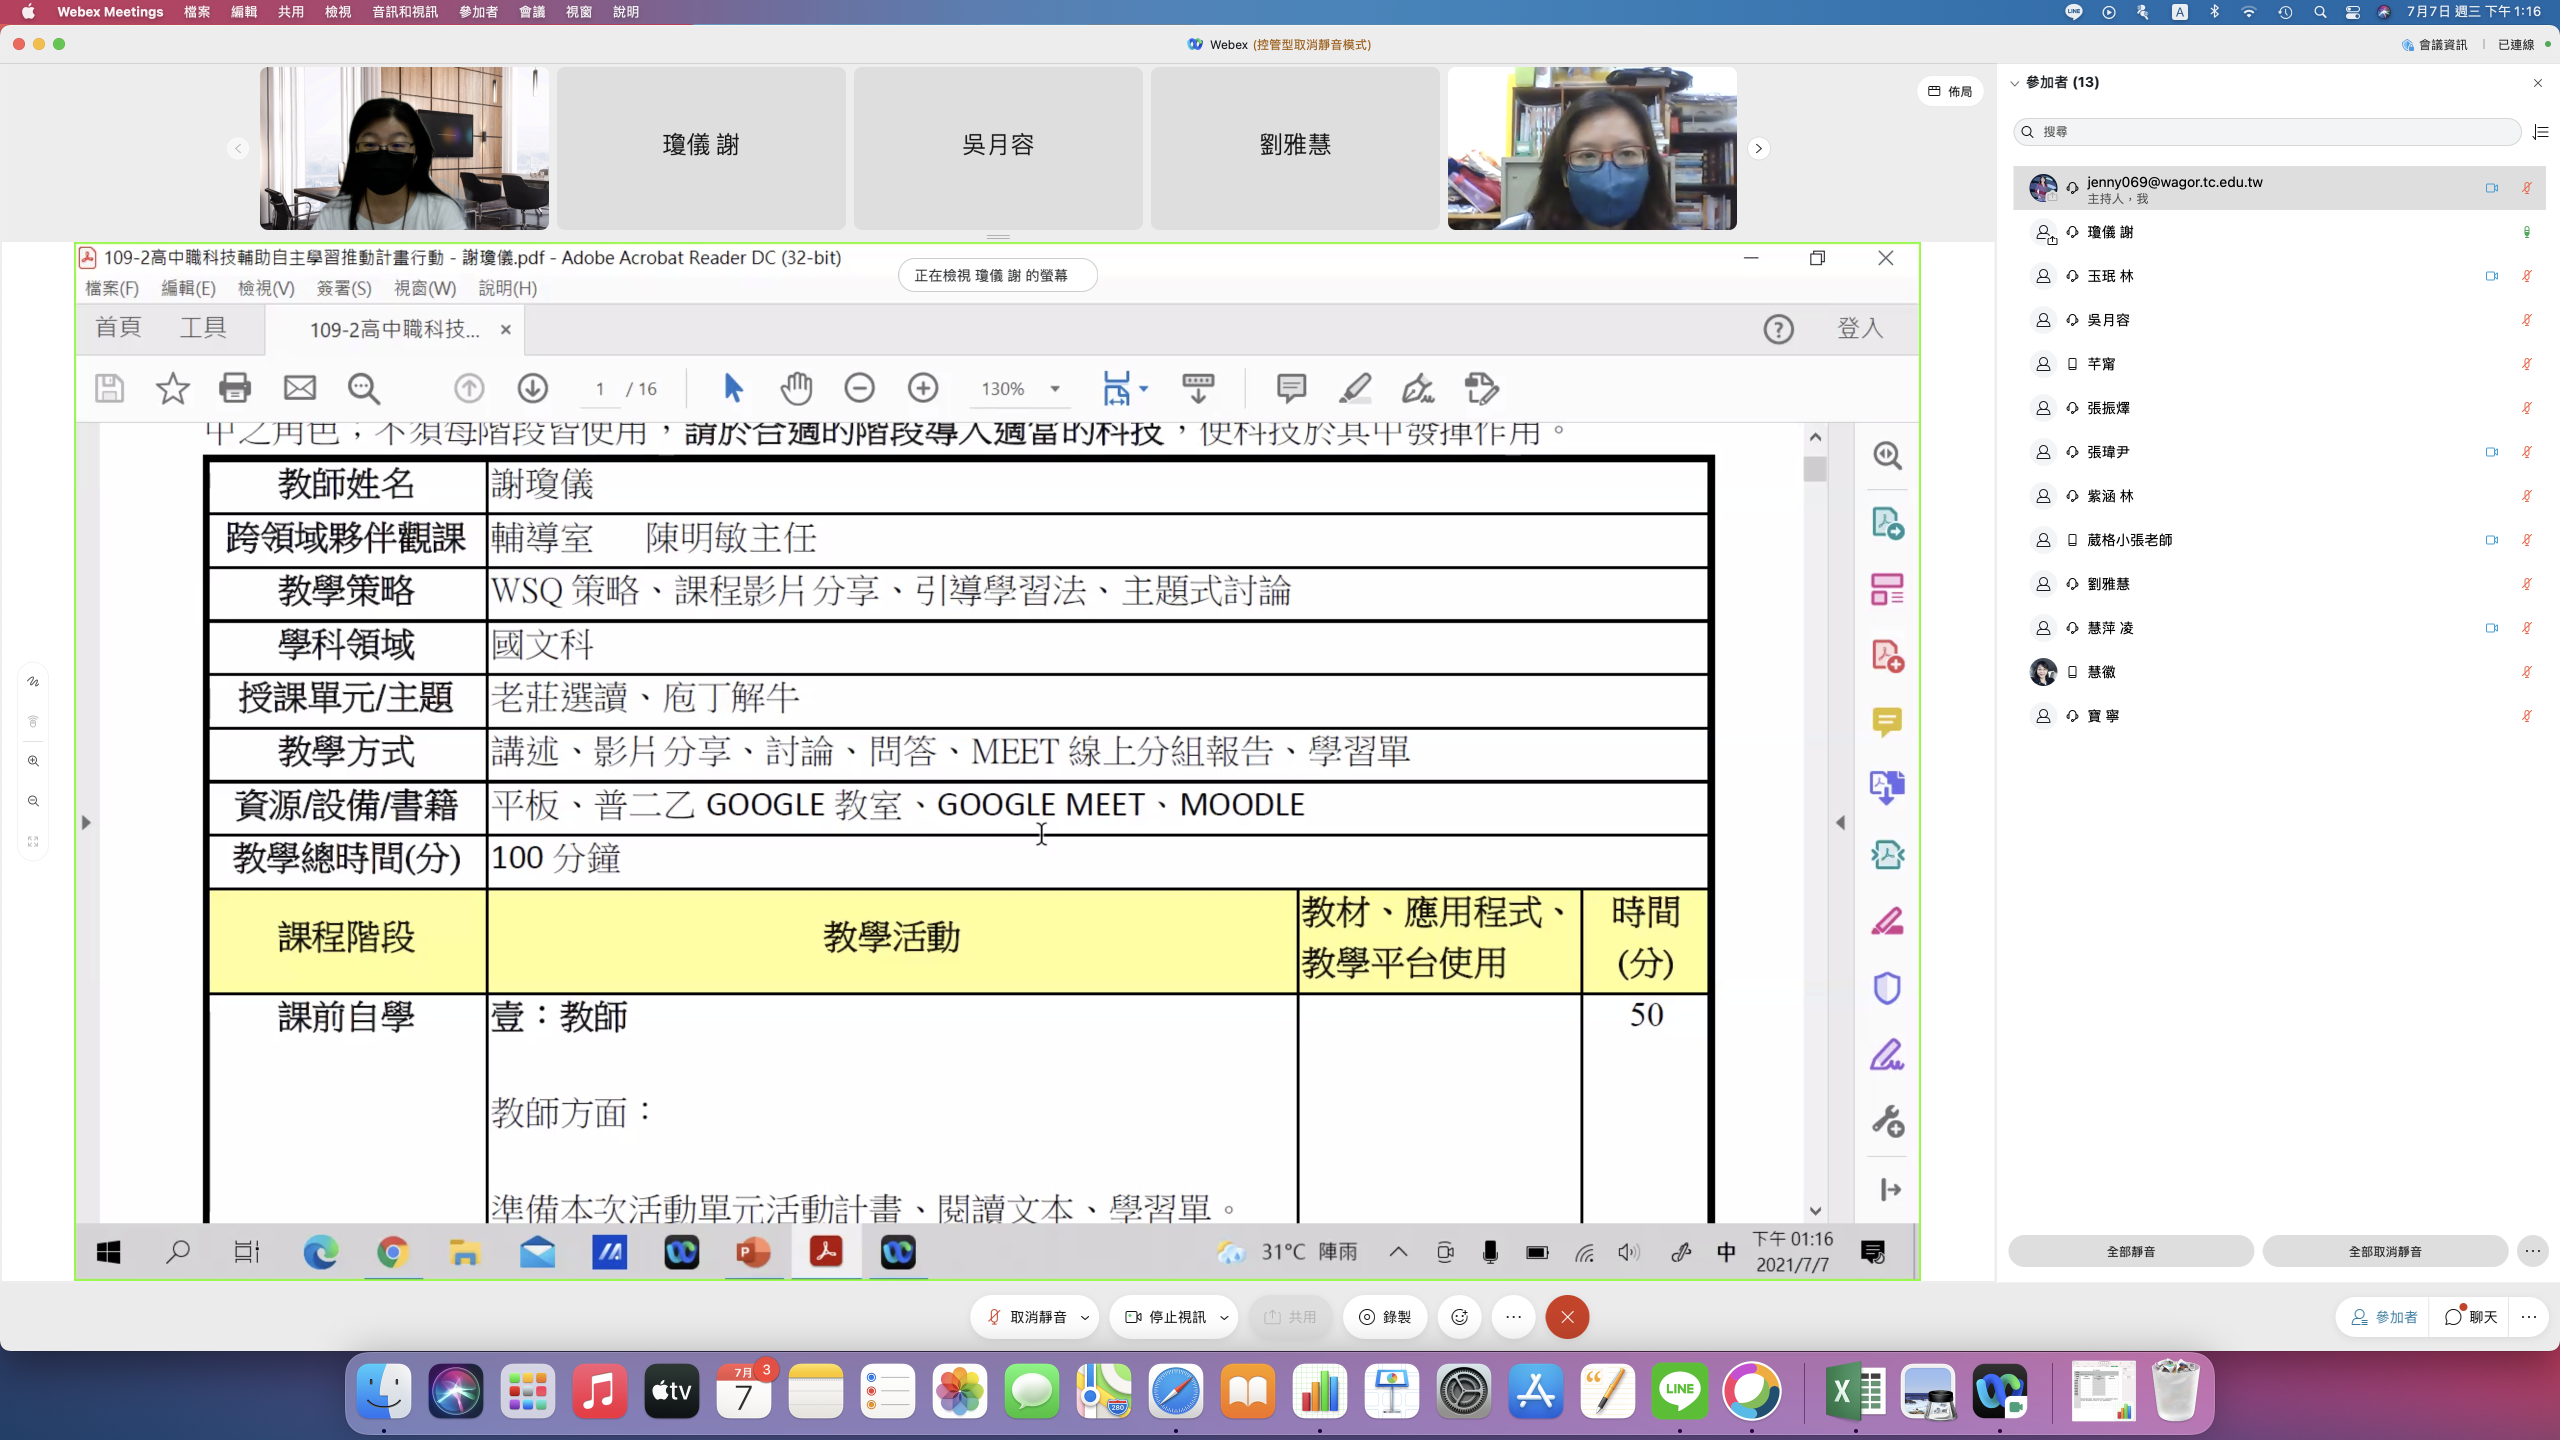Click the participant list sort icon
Screen dimensions: 2560x1440
point(2540,132)
